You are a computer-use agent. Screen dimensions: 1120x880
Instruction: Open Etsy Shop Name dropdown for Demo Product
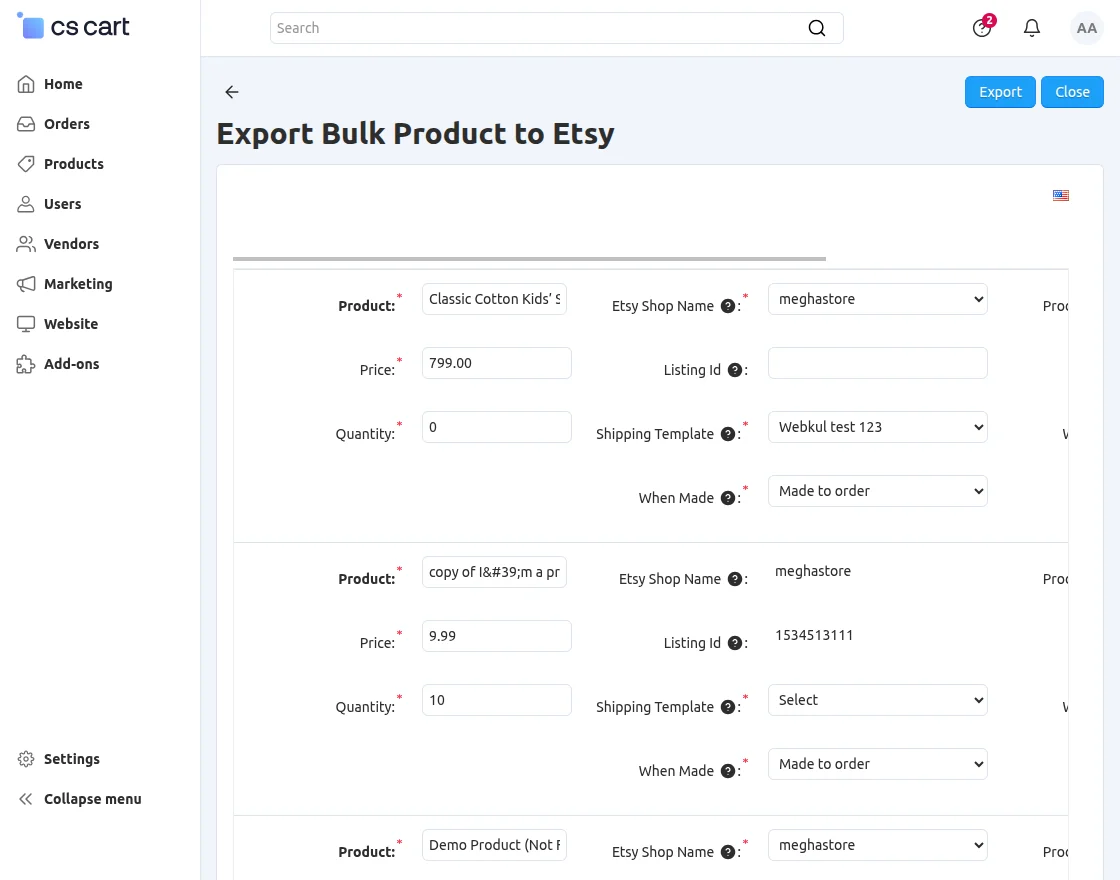pos(878,845)
